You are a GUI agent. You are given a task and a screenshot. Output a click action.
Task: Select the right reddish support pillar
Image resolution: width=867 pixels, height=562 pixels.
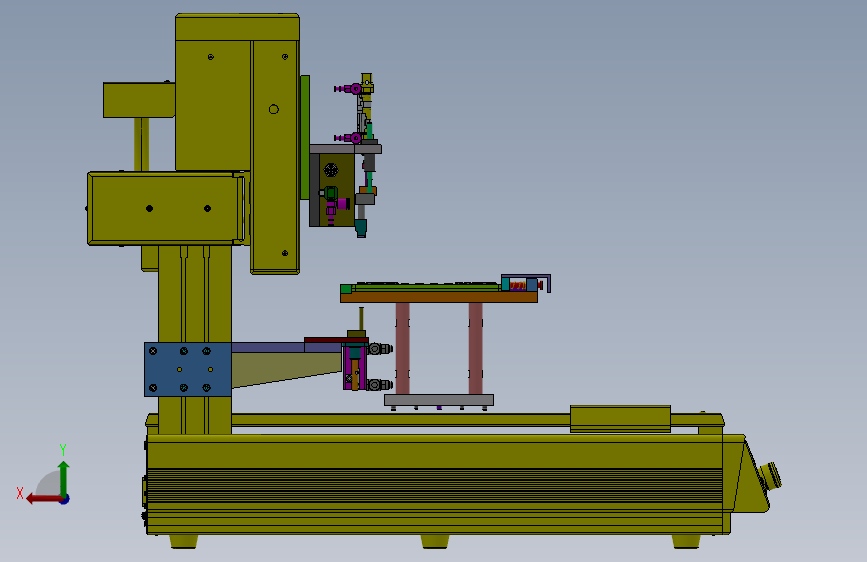(476, 348)
